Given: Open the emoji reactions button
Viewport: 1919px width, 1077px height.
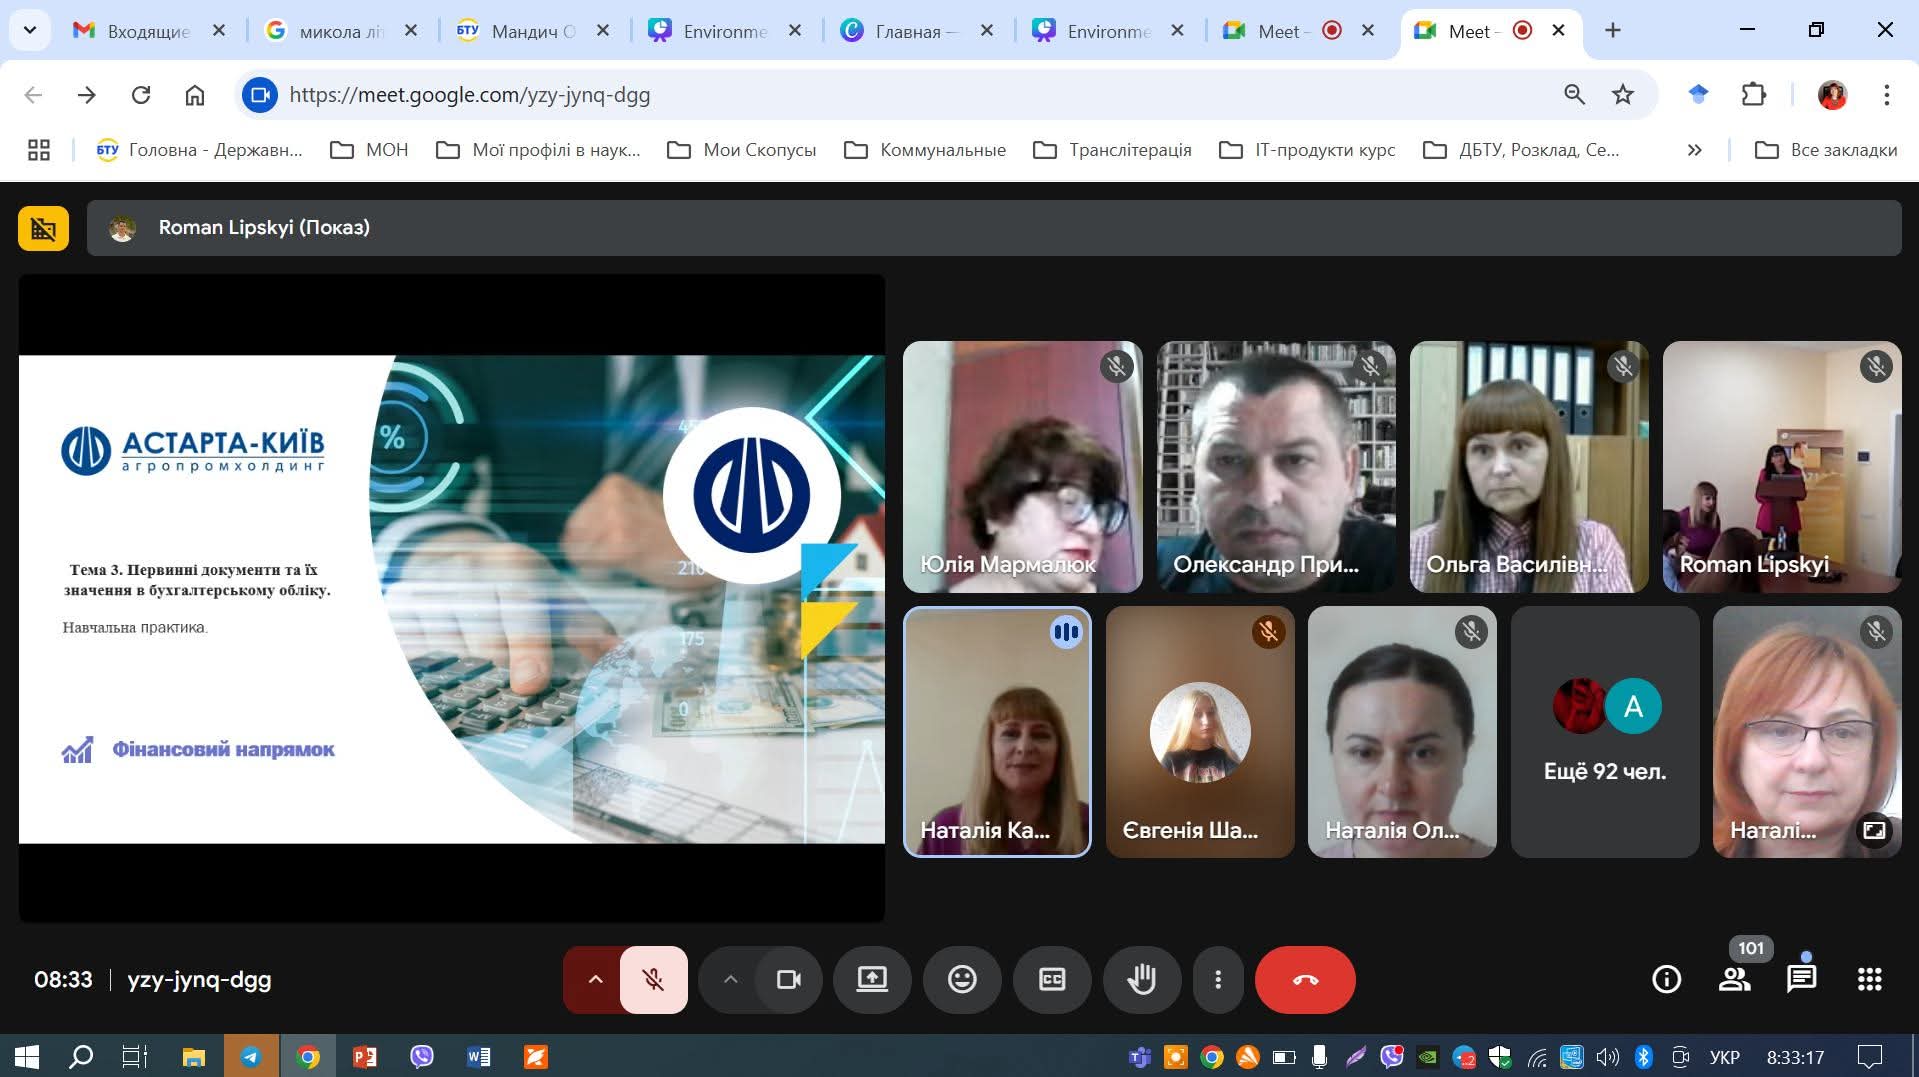Looking at the screenshot, I should (x=962, y=979).
